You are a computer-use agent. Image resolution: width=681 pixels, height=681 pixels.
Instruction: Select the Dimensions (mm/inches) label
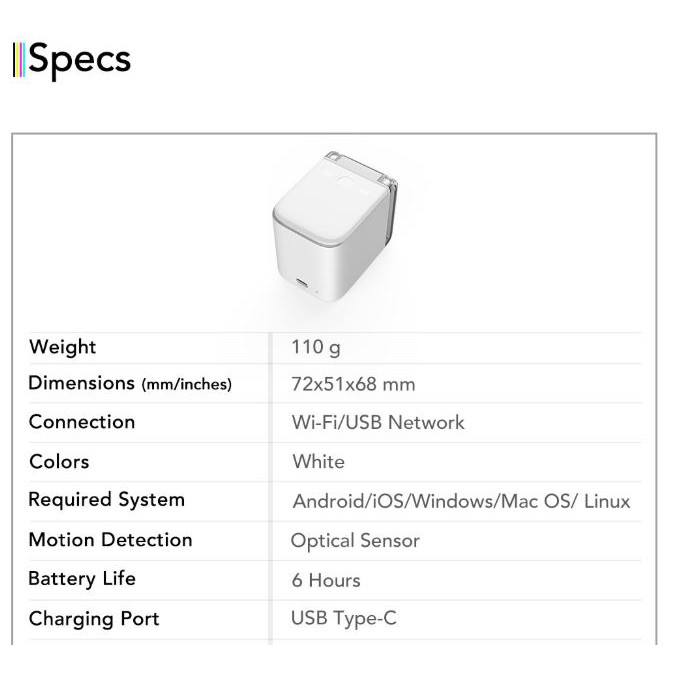130,383
